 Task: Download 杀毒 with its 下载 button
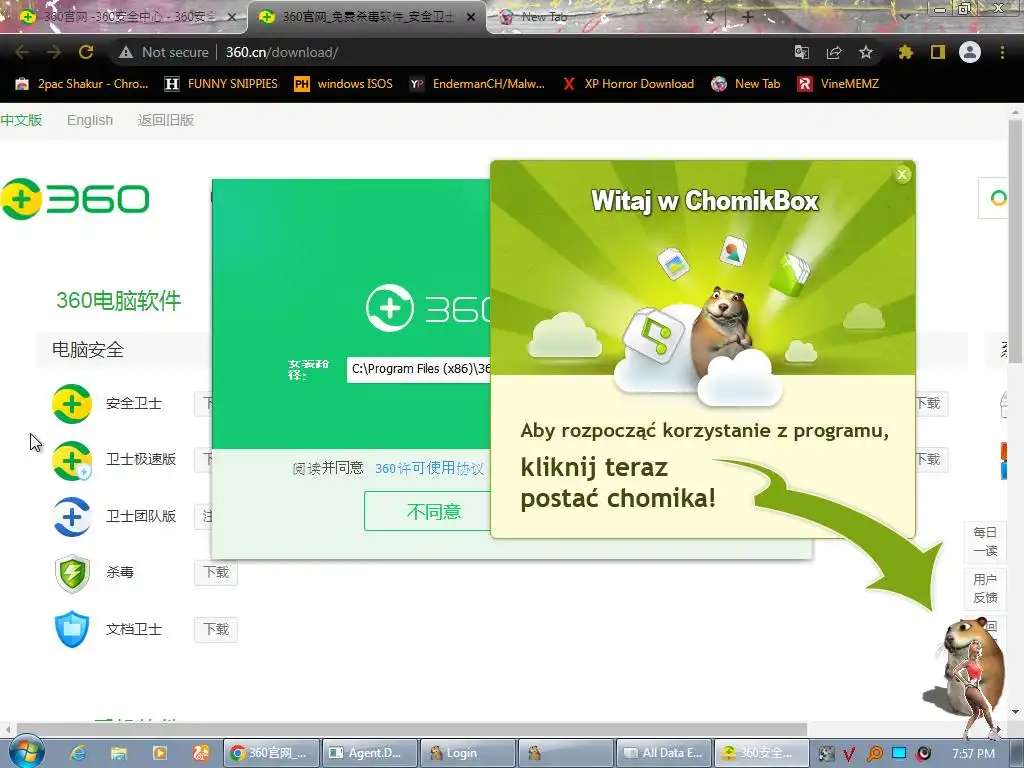coord(216,573)
